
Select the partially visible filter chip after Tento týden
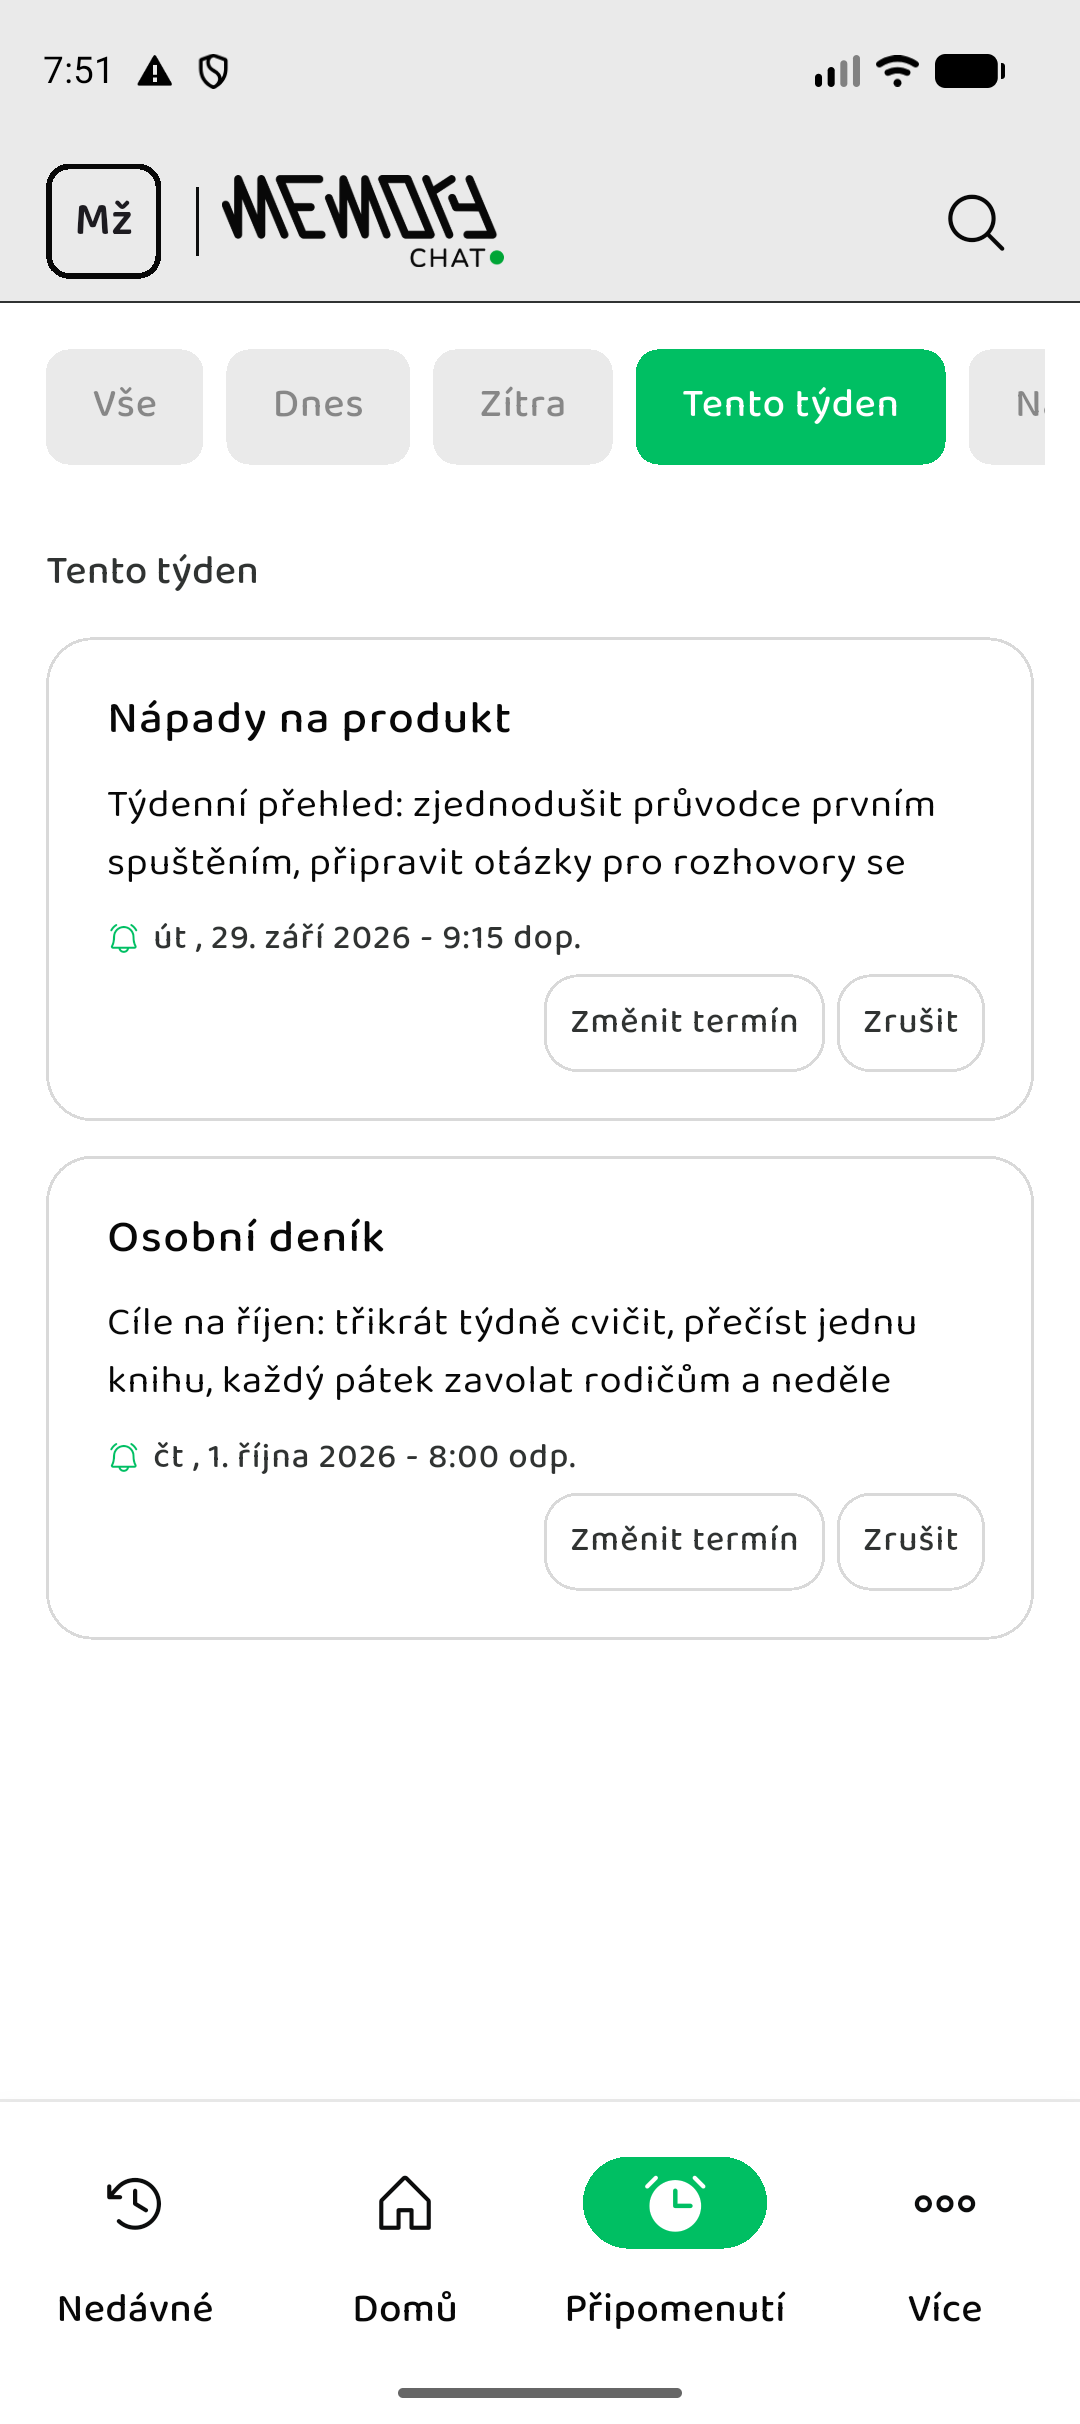coord(1008,406)
